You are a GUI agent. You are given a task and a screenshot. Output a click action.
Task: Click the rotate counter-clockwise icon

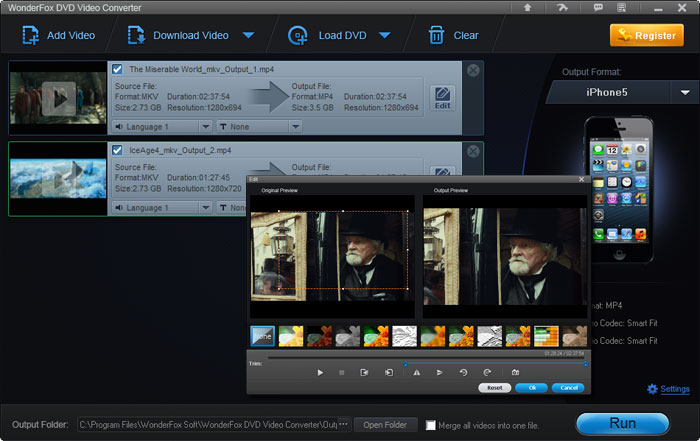coord(464,372)
